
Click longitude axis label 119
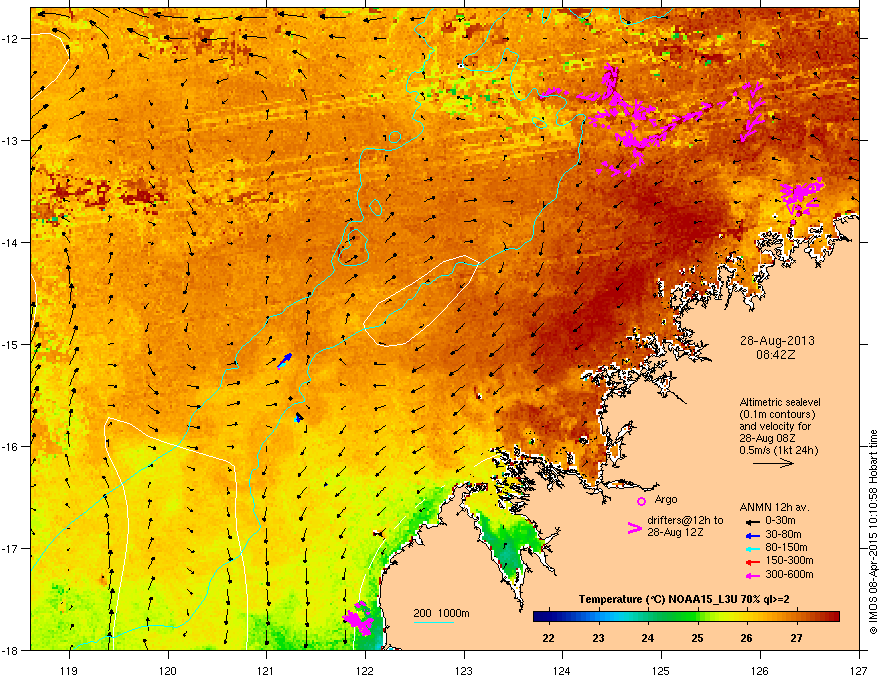69,670
